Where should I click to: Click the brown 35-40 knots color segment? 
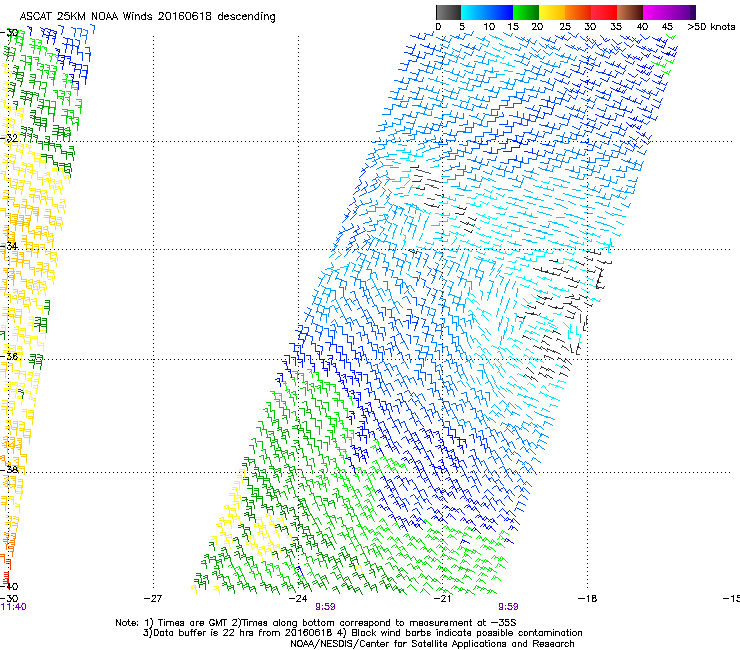click(630, 12)
